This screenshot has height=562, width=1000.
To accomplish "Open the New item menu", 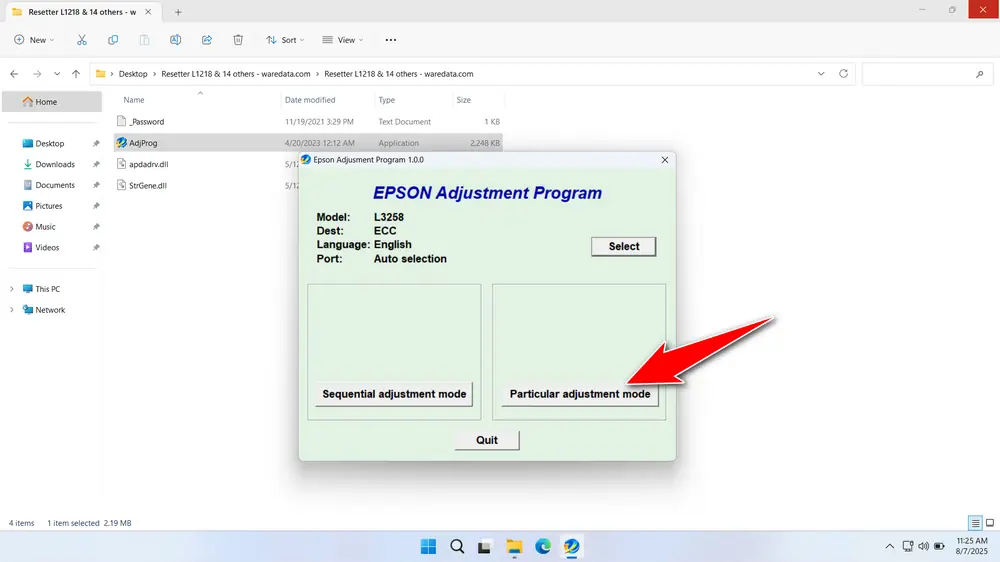I will 34,40.
